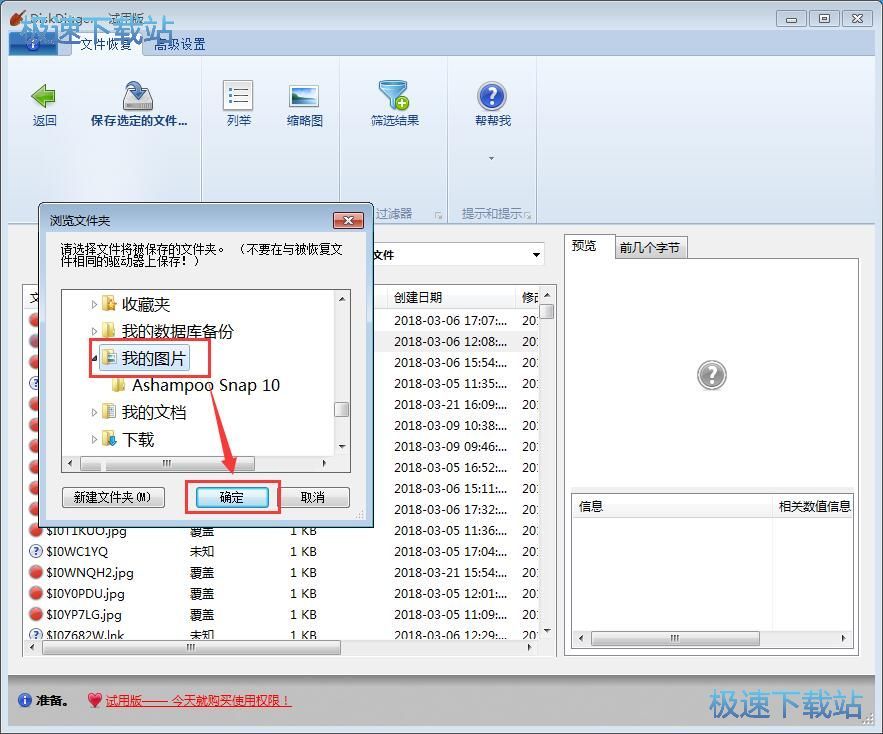Maximize the DiskDigger window

[x=824, y=19]
